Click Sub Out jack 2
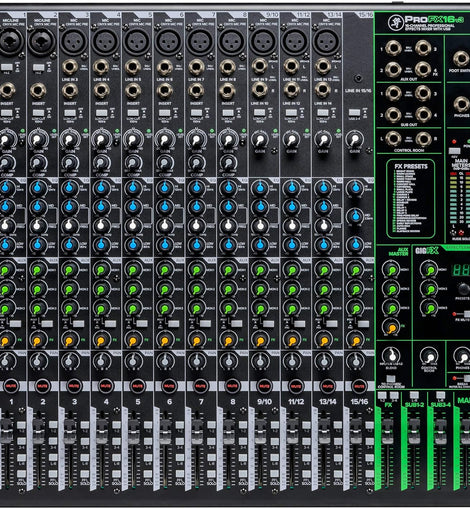 [x=394, y=115]
